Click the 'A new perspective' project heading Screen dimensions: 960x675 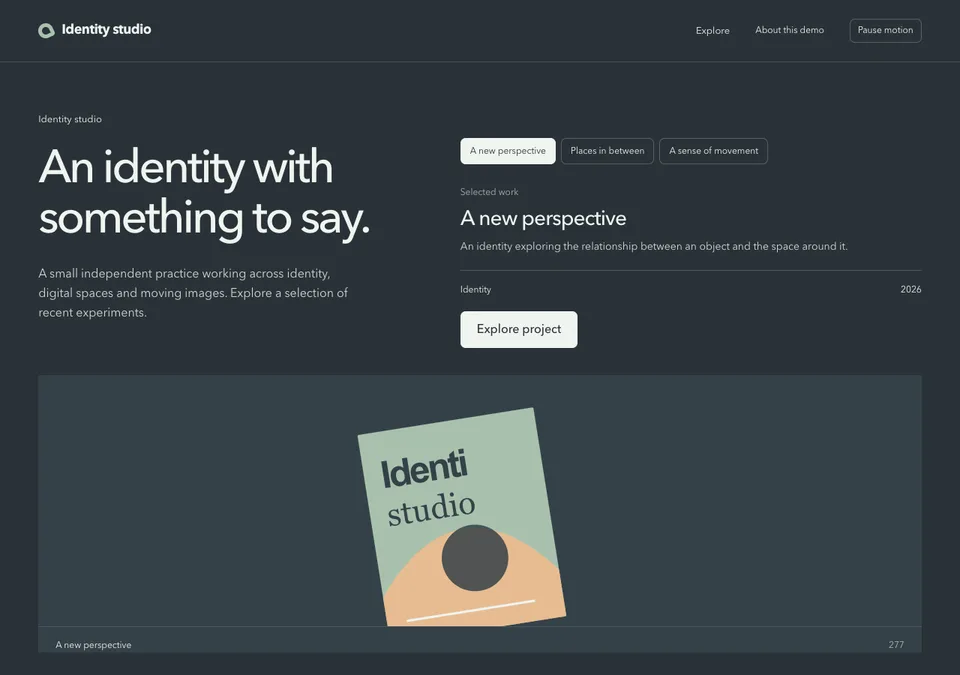(x=543, y=219)
